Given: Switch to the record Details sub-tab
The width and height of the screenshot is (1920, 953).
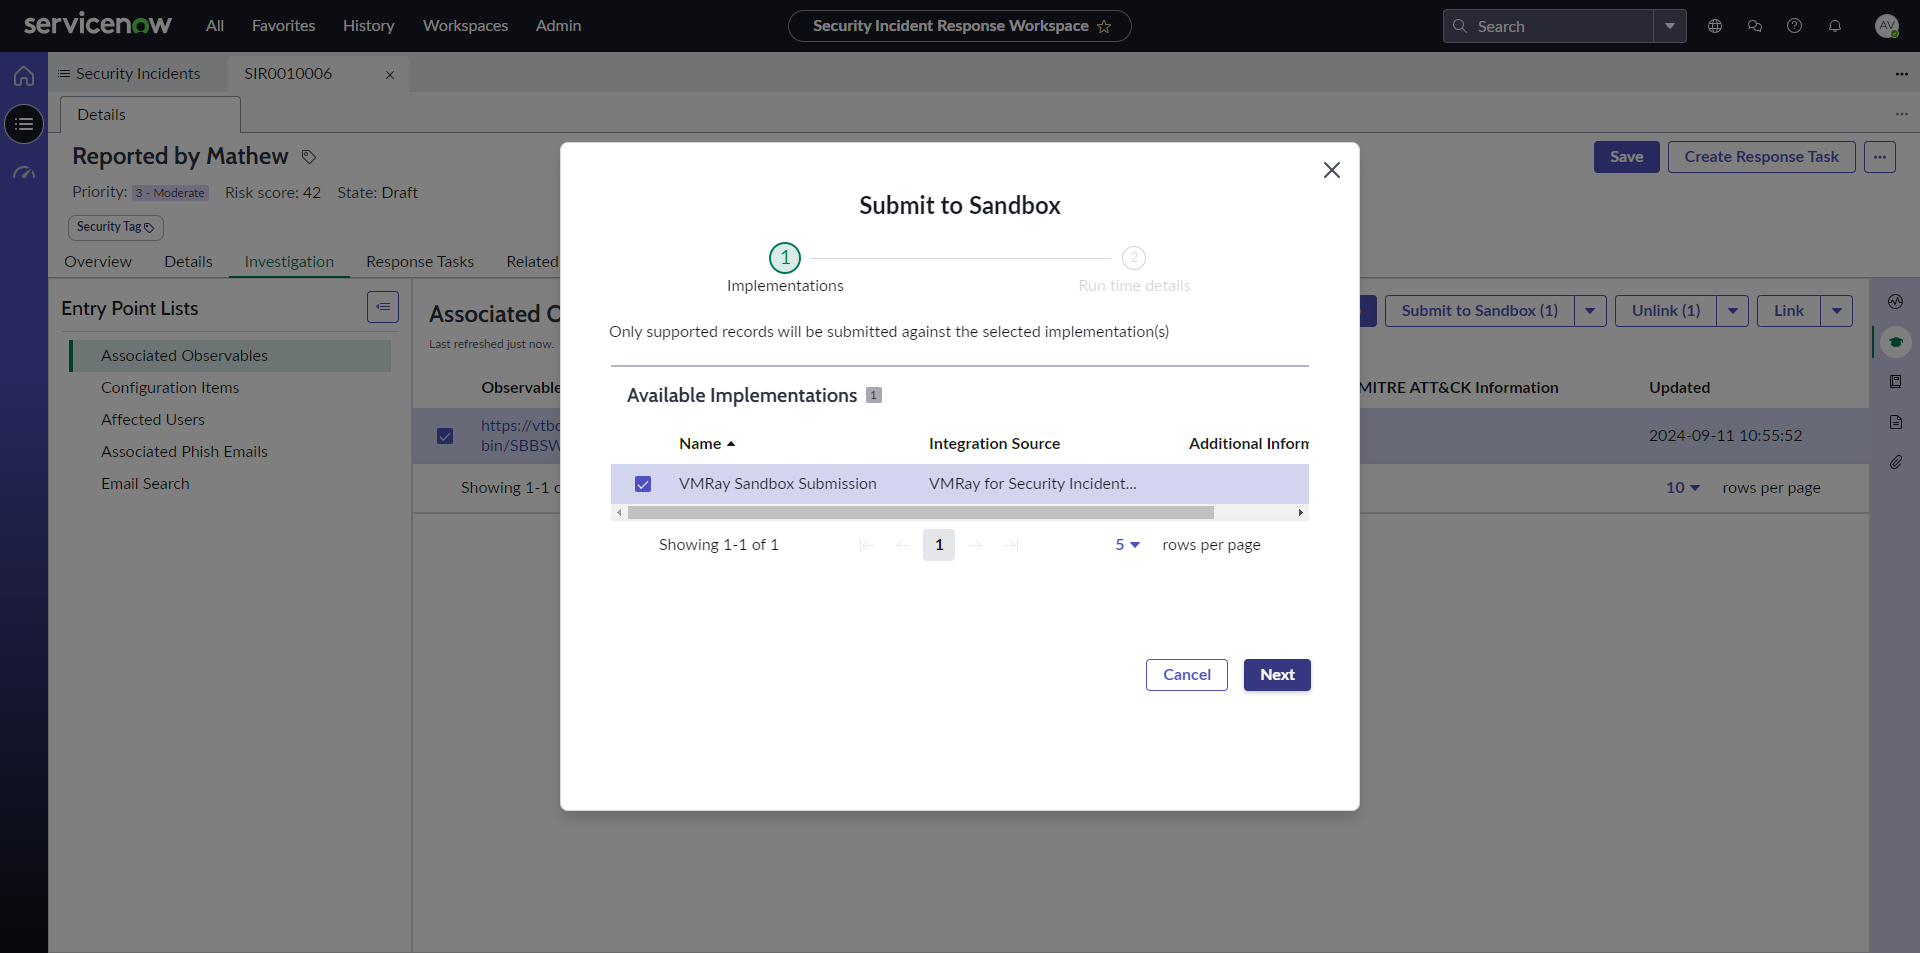Looking at the screenshot, I should coord(188,262).
